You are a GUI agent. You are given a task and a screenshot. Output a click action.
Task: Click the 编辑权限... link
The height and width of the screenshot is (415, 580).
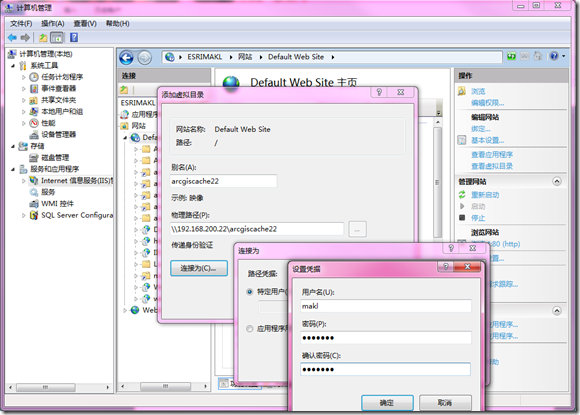(x=487, y=103)
